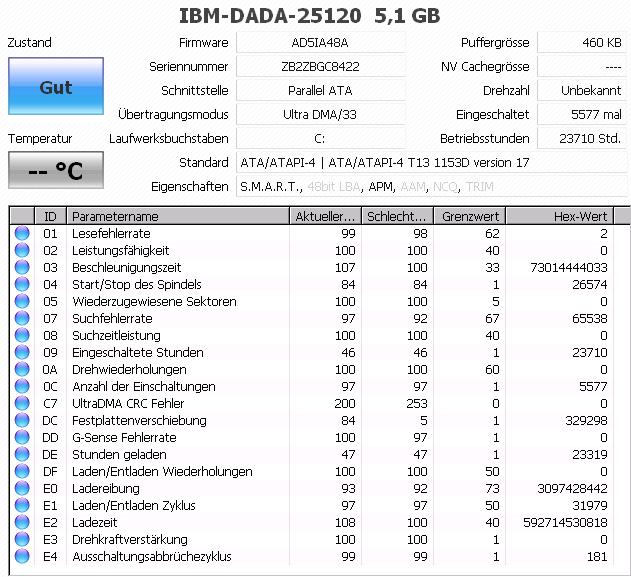Screen dimensions: 631x577
Task: Click status orb for Festplattenverschiebung row
Action: 22,420
